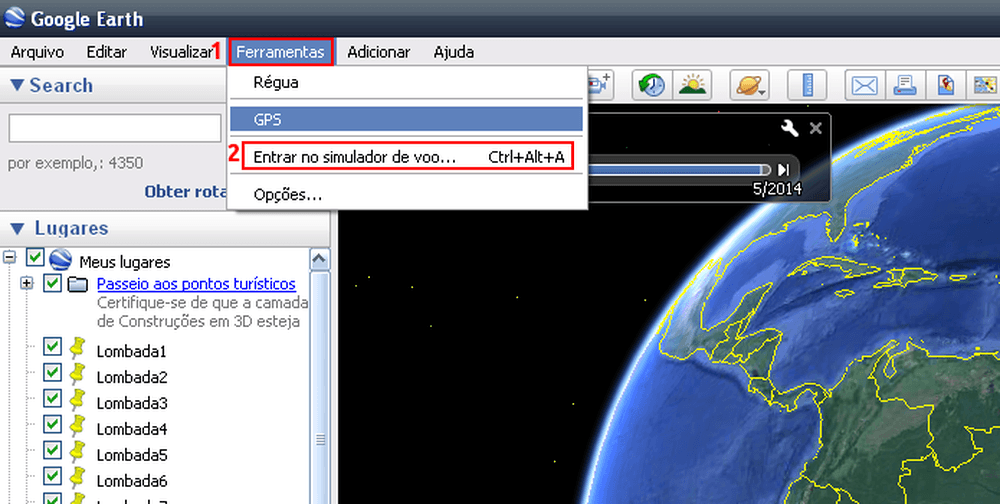Uncheck the Lombada1 checkbox
The width and height of the screenshot is (1000, 504).
(52, 347)
